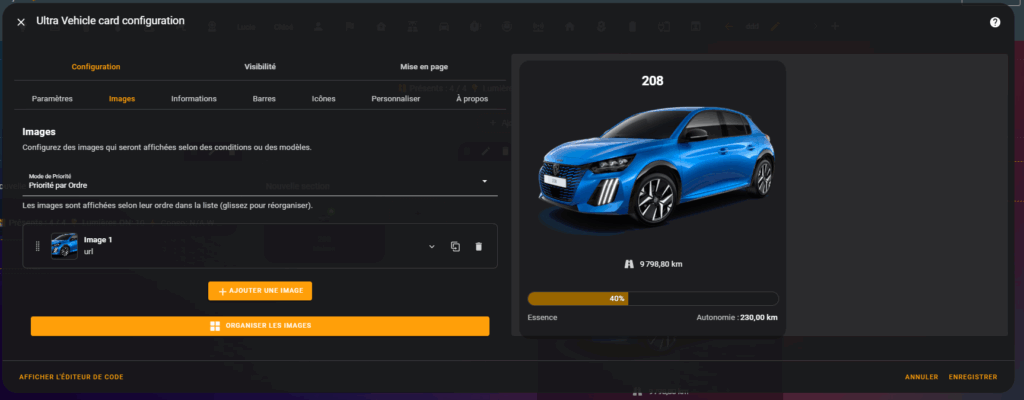Image resolution: width=1024 pixels, height=400 pixels.
Task: Click the Organiser les images button
Action: [260, 326]
